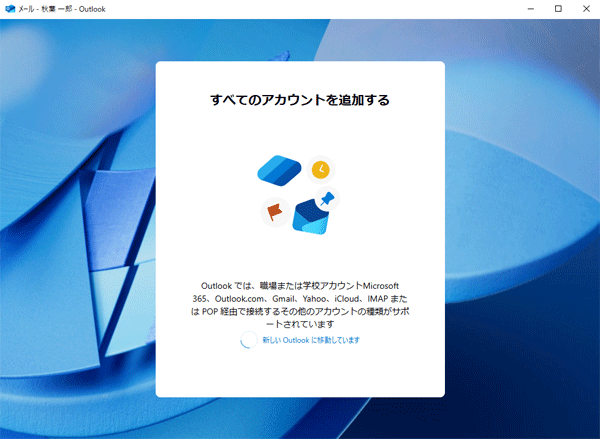Click the yellow clock illustration icon
600x439 pixels.
(321, 170)
